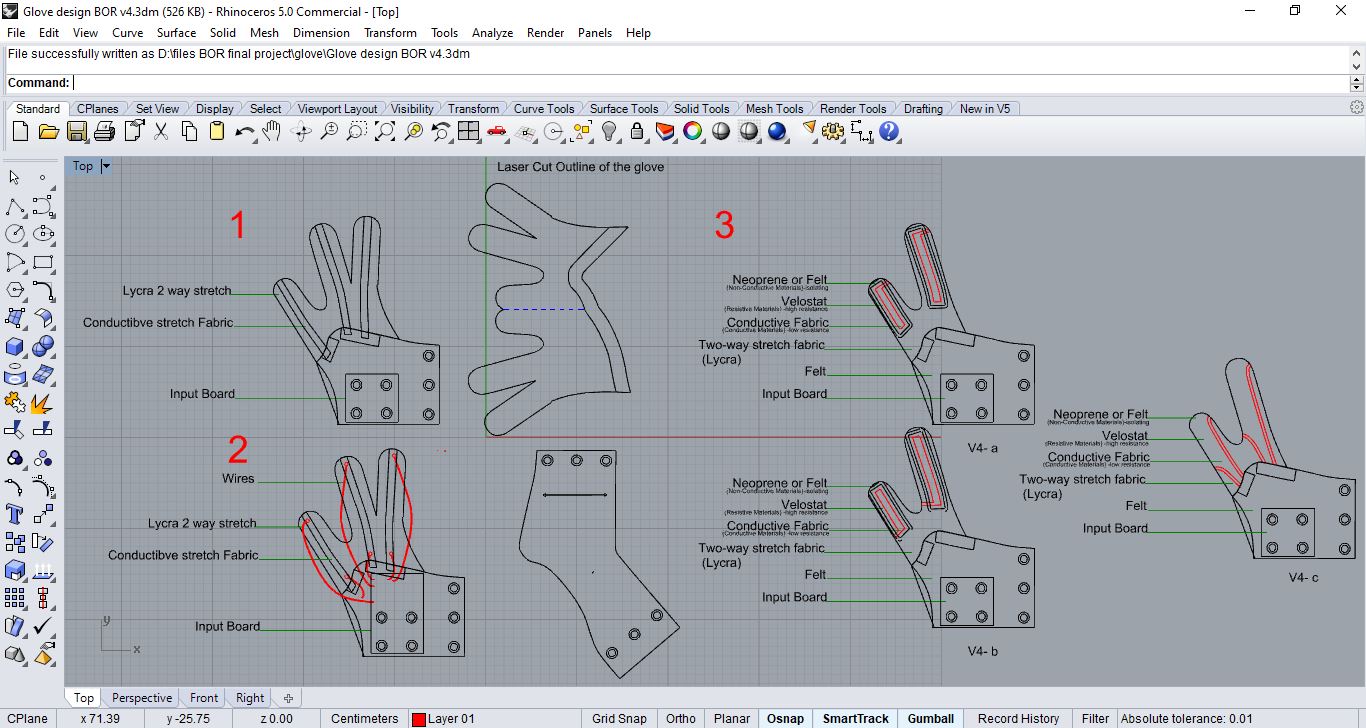Toggle Grid Snap in the status bar
Viewport: 1366px width, 728px height.
coord(619,718)
